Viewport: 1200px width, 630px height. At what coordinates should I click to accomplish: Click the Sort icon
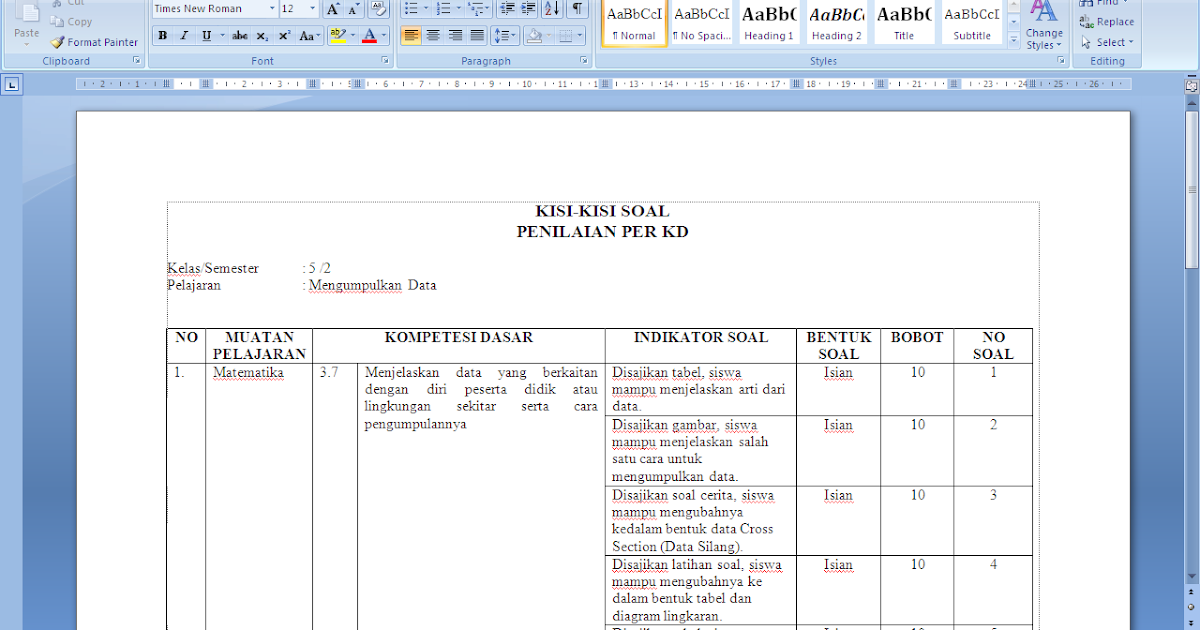(x=553, y=9)
